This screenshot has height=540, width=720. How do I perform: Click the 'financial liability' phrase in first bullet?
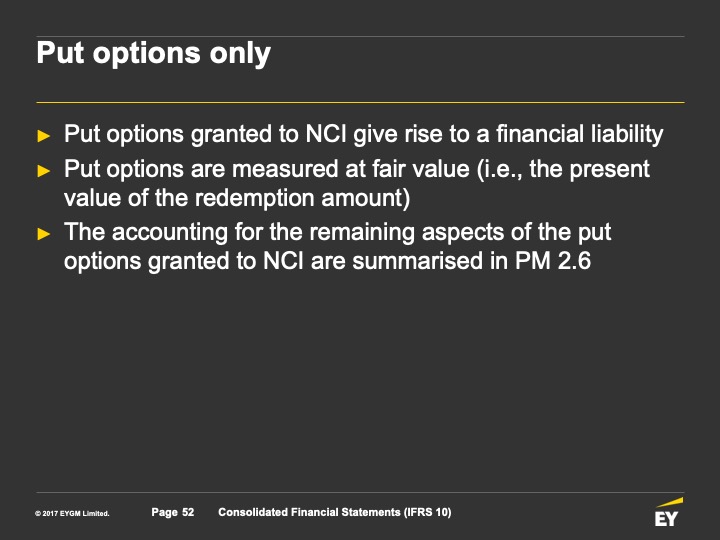click(579, 134)
